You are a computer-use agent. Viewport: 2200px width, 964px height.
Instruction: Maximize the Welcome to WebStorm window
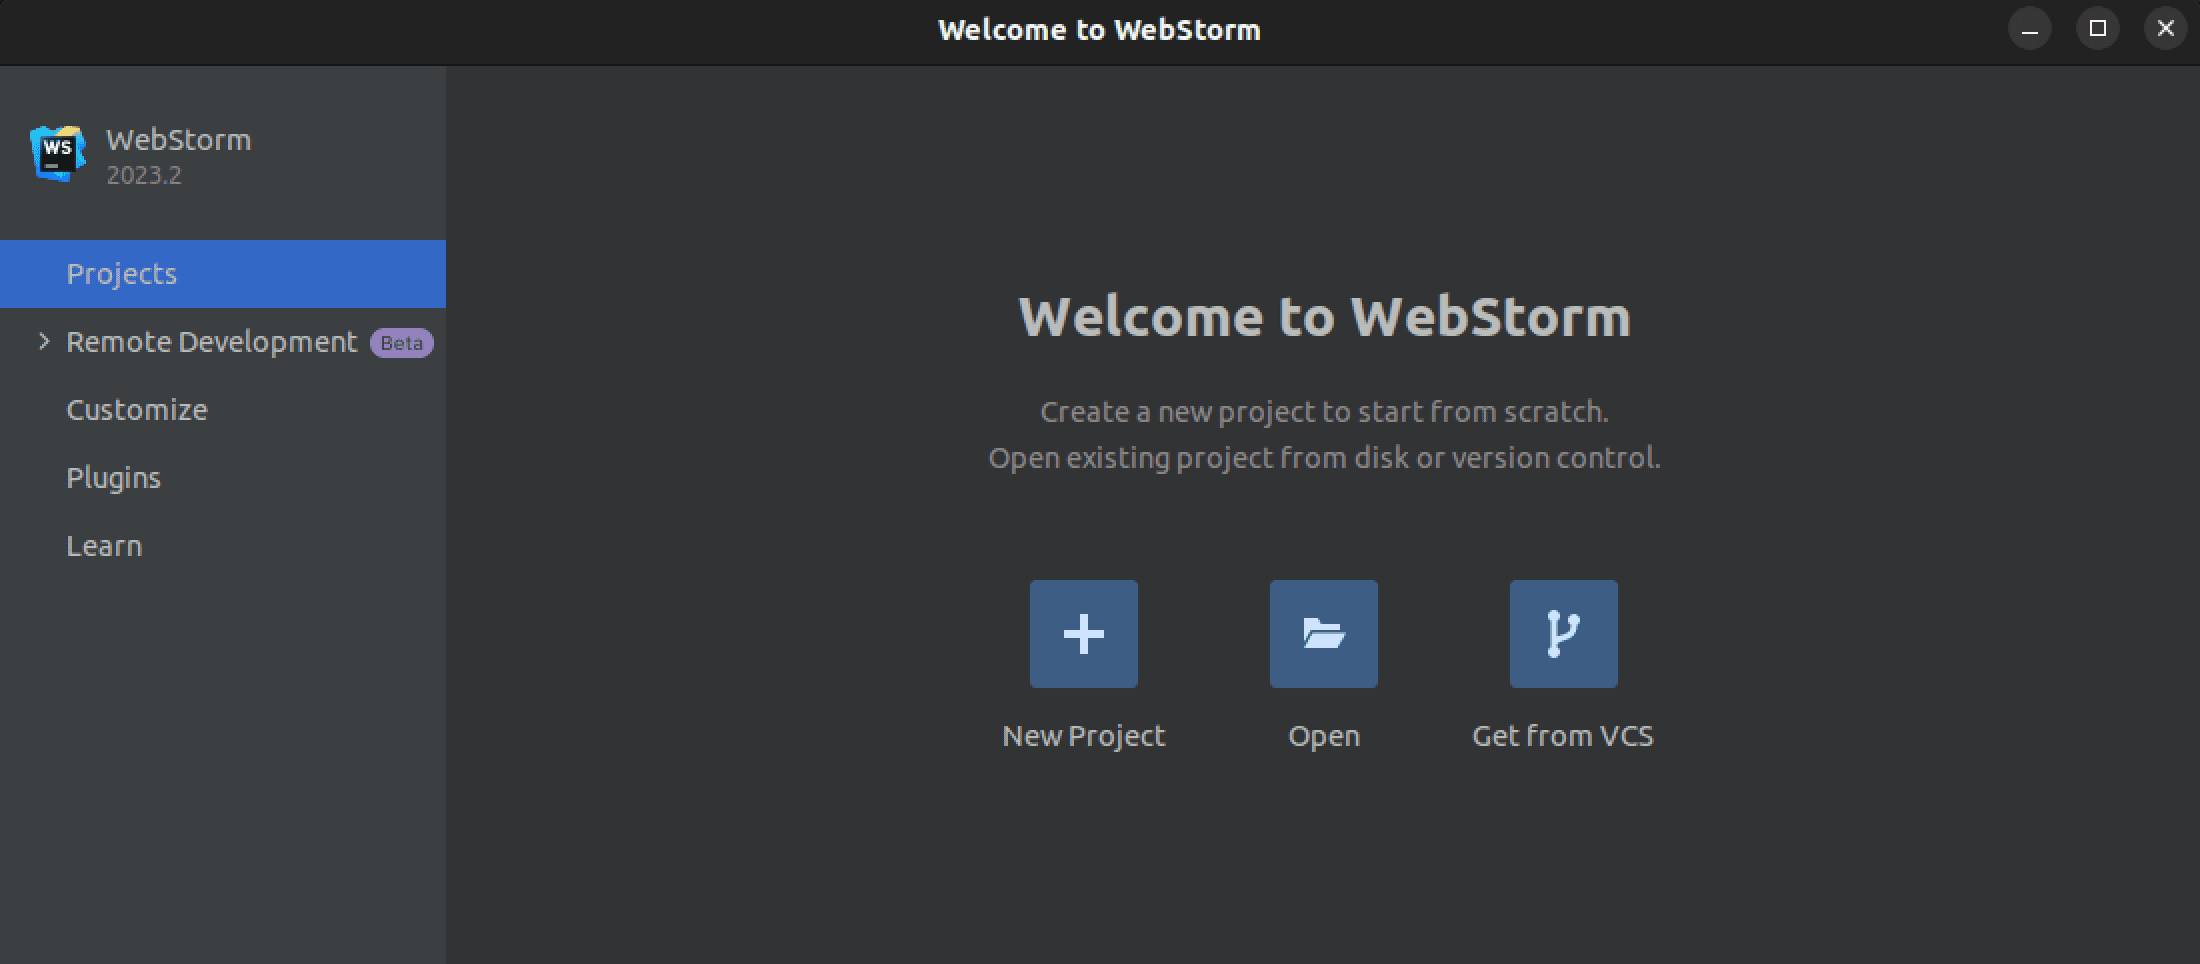(x=2098, y=29)
